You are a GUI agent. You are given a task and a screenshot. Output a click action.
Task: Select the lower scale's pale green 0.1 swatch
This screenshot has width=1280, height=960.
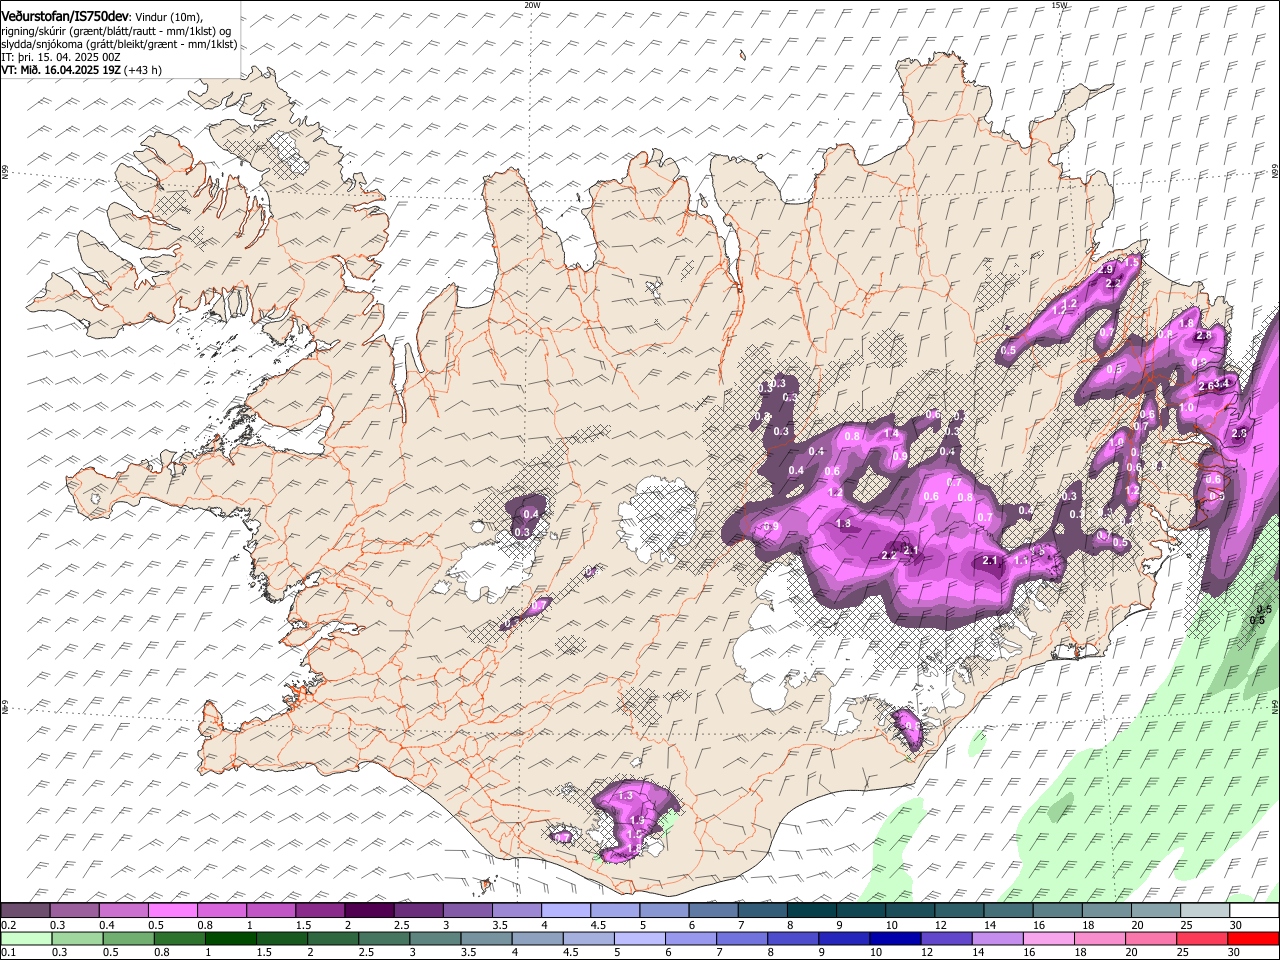[25, 939]
